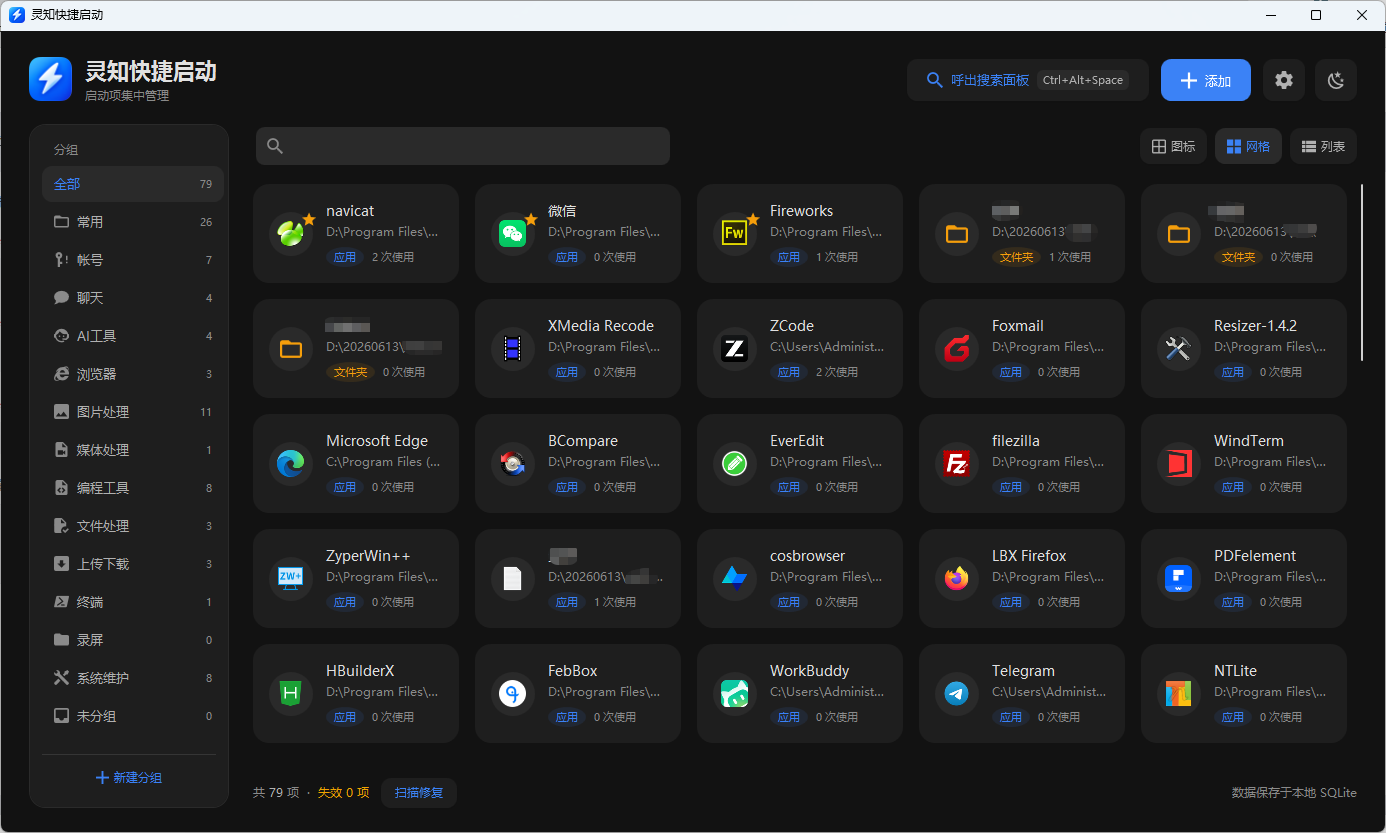Click the Fireworks Fw icon
Image resolution: width=1386 pixels, height=833 pixels.
(x=735, y=234)
